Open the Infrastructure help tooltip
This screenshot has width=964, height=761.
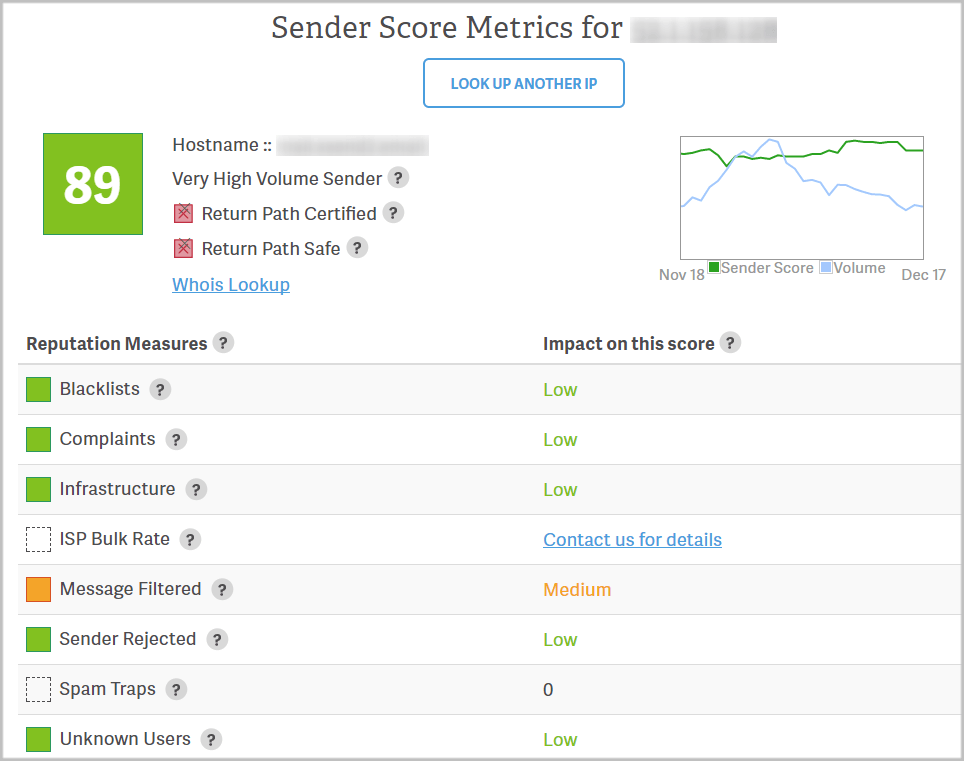[196, 489]
